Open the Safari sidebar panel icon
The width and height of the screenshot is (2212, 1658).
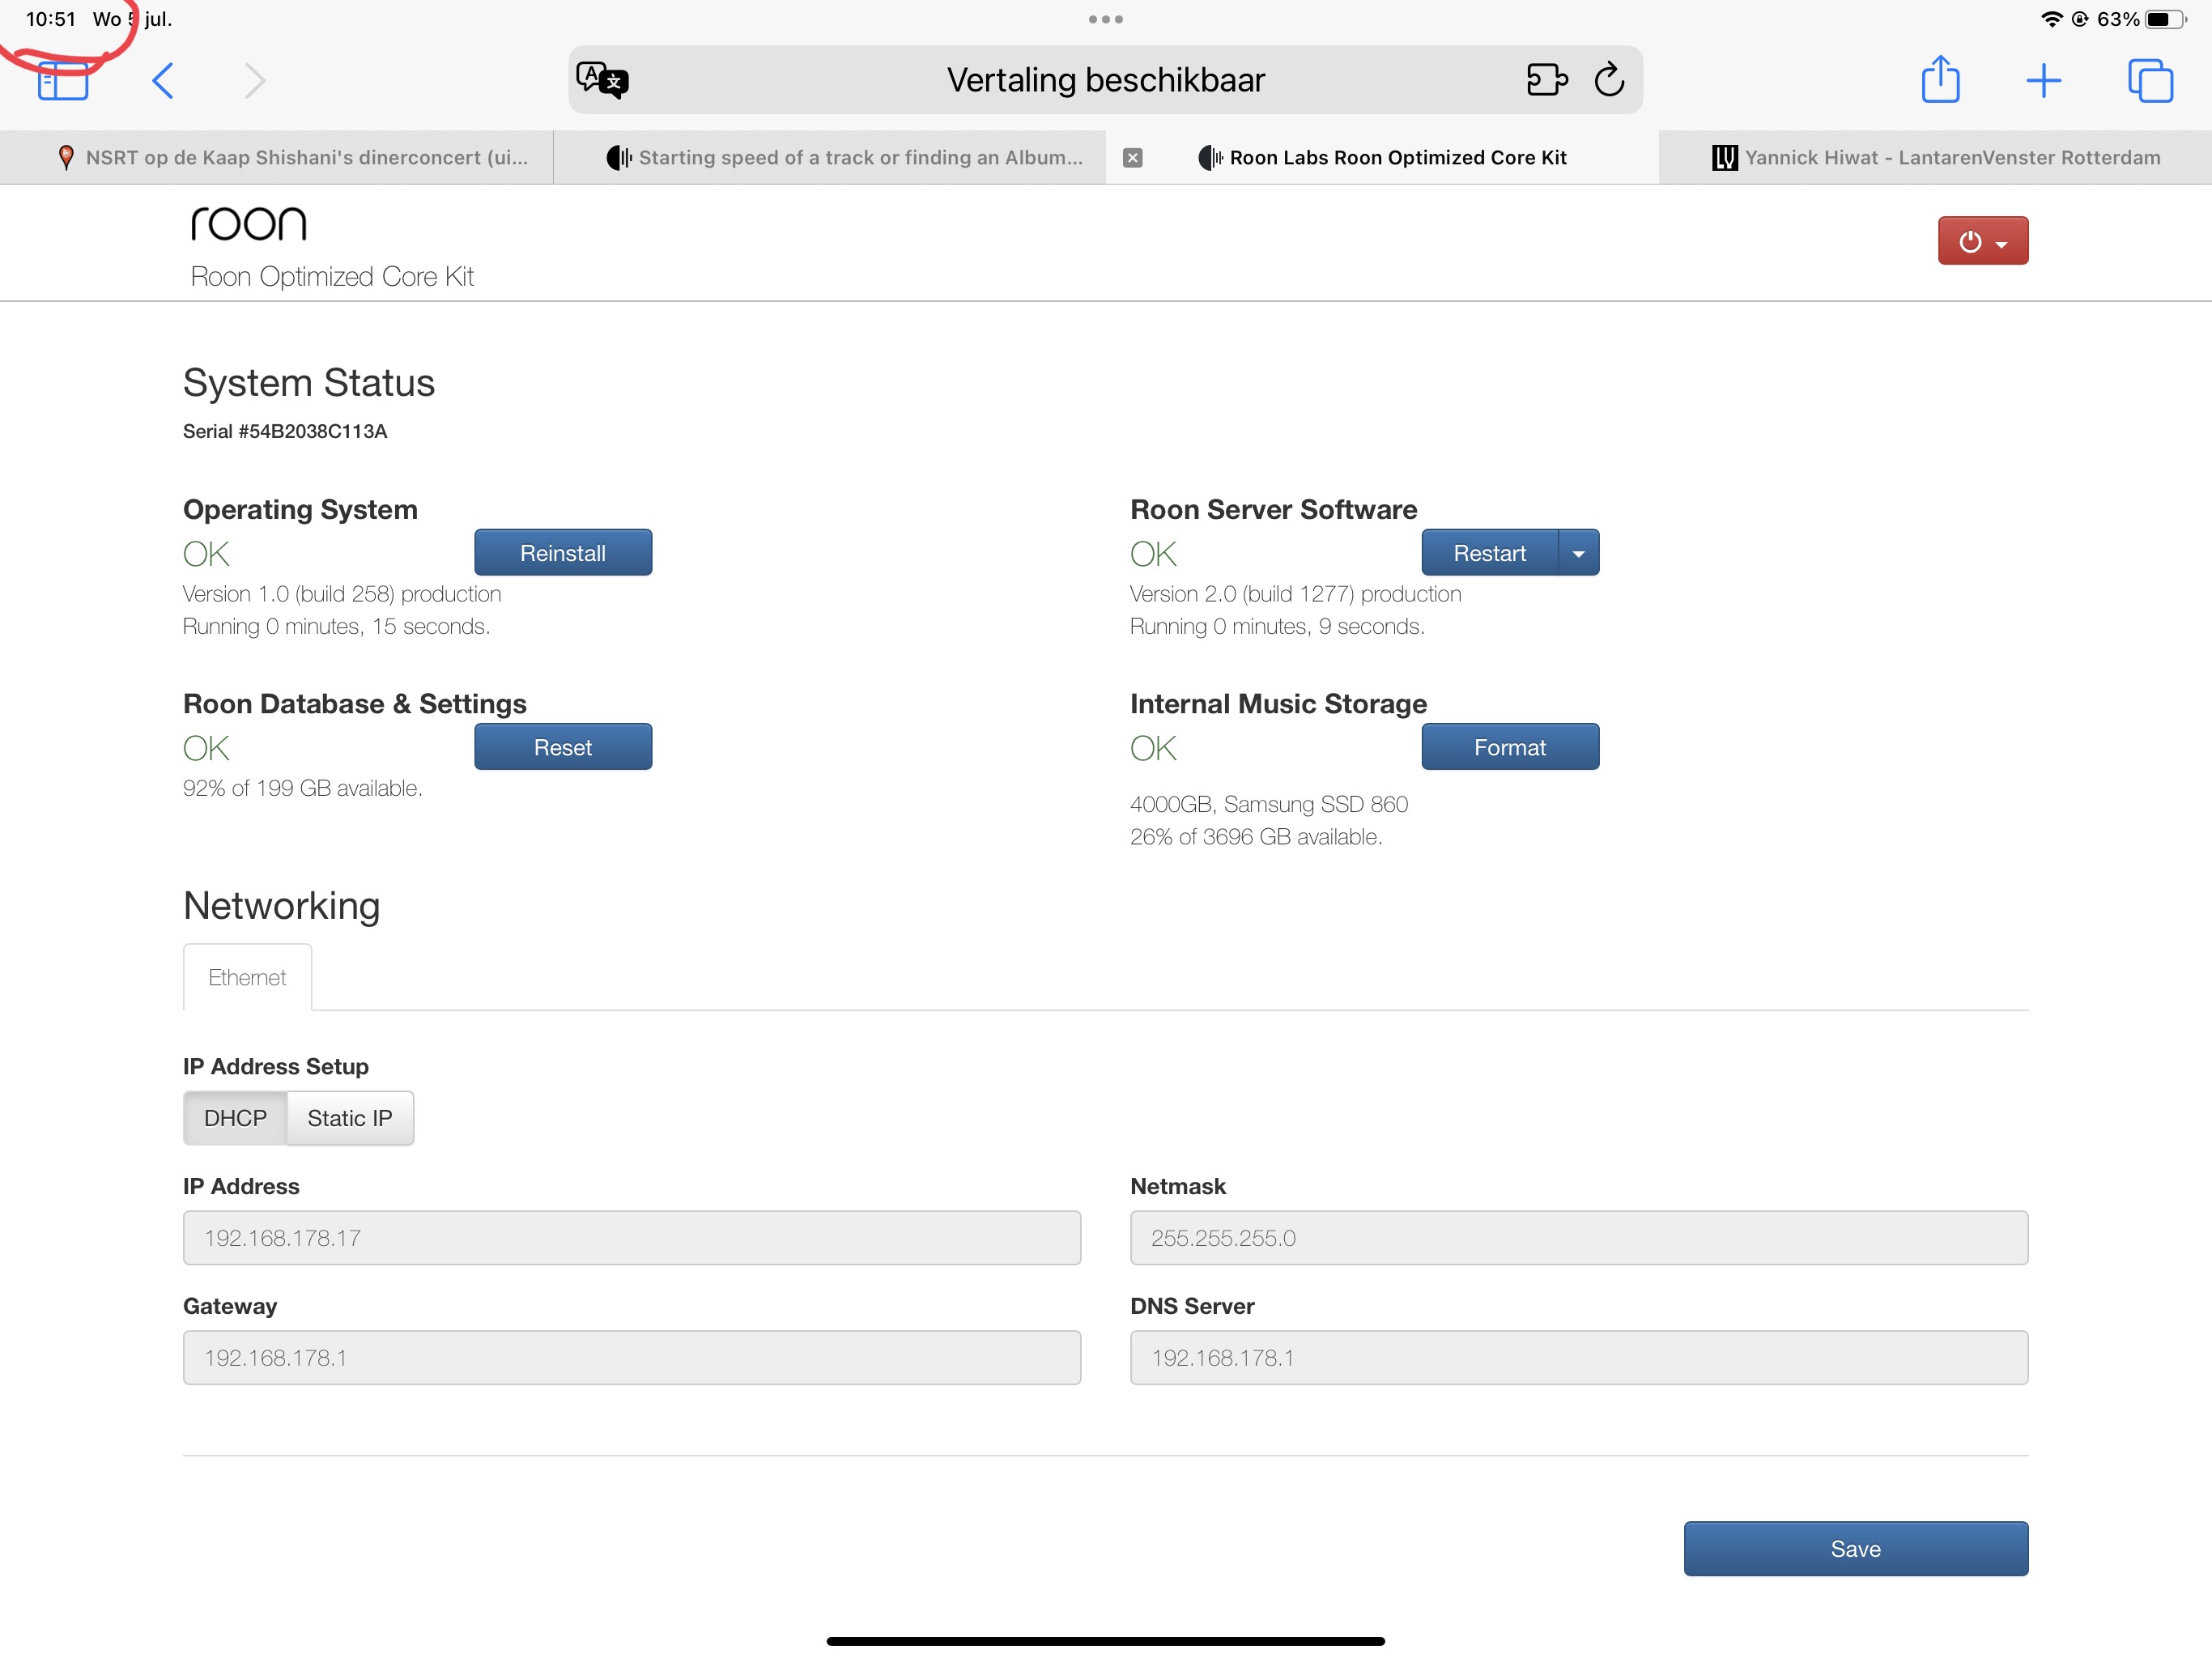[62, 80]
